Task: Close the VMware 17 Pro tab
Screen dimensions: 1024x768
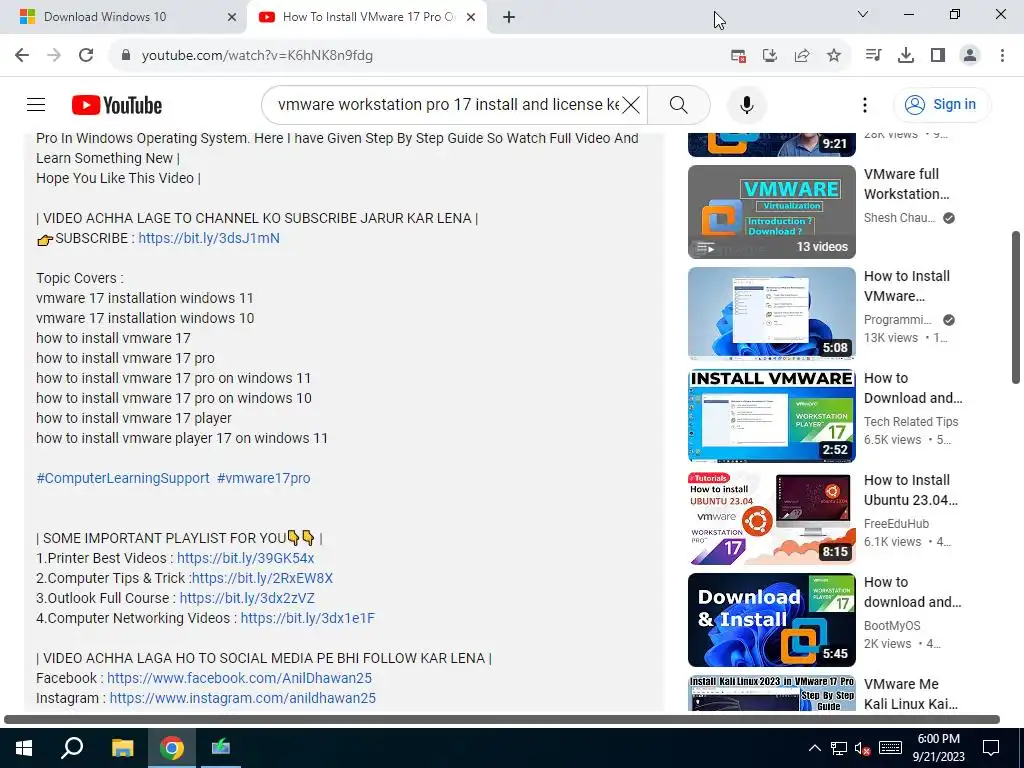Action: pyautogui.click(x=471, y=17)
